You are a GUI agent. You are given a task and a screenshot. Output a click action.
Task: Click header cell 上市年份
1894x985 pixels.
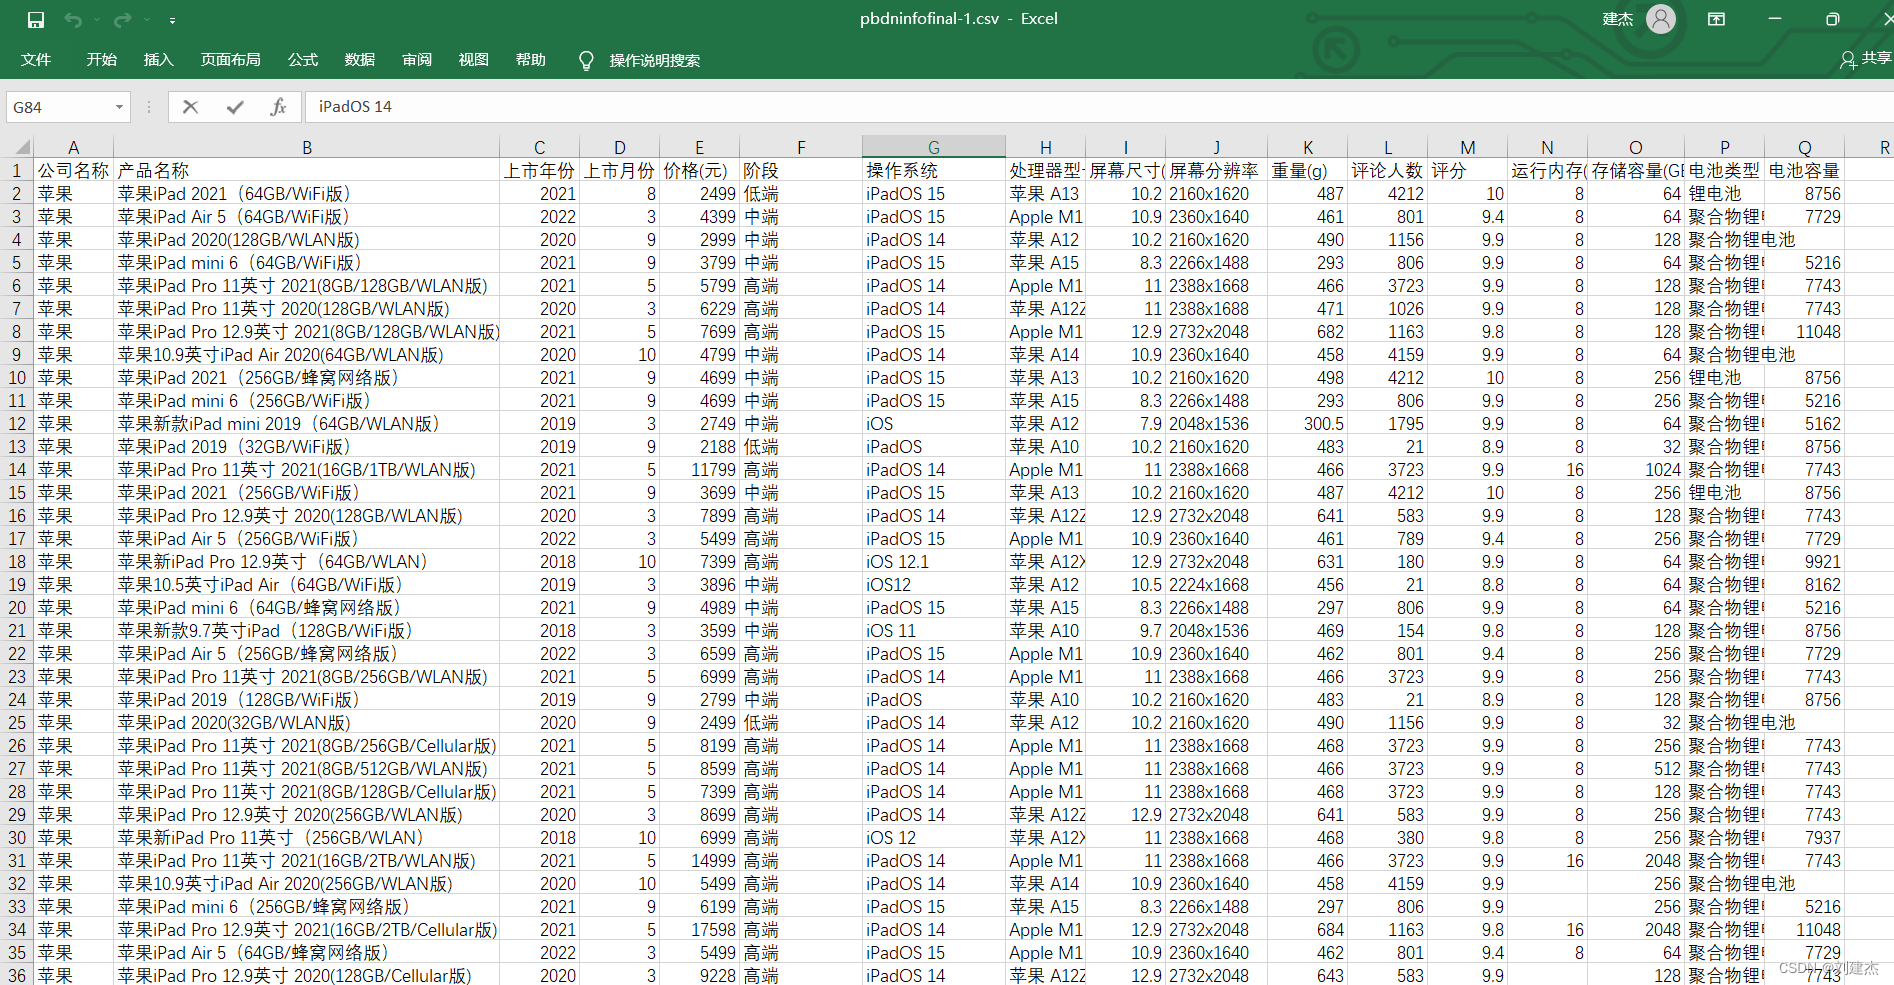click(540, 171)
